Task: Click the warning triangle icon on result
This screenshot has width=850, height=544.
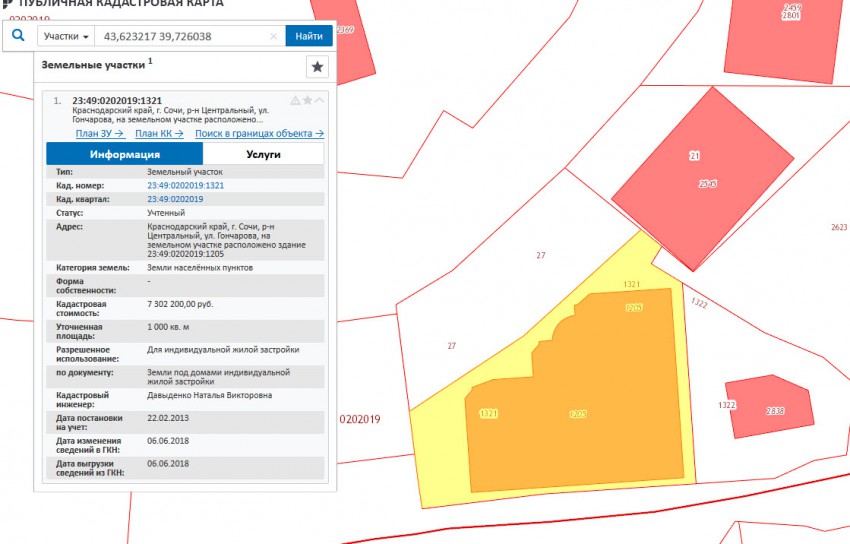Action: point(295,100)
